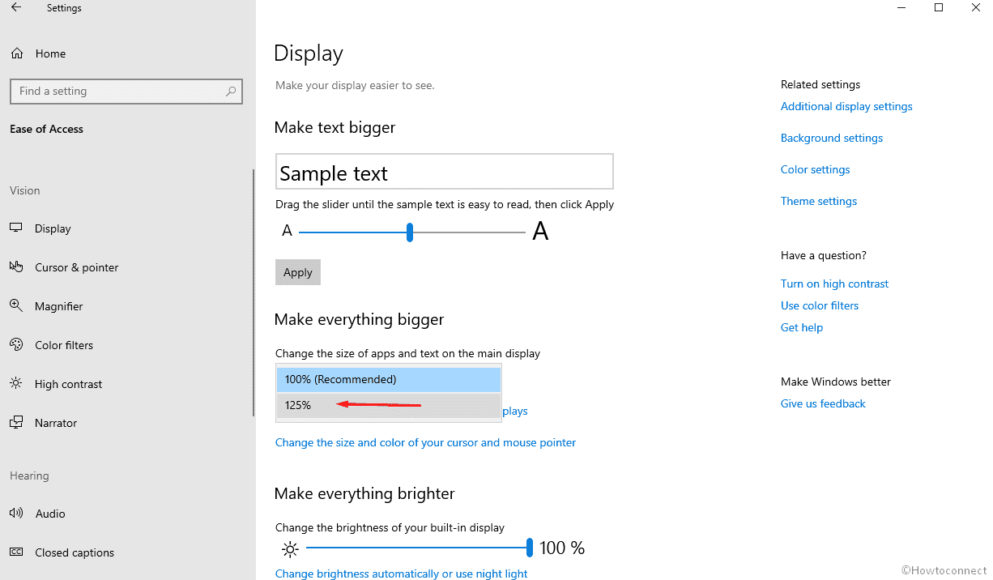993x580 pixels.
Task: Click the Get help link
Action: pyautogui.click(x=801, y=327)
